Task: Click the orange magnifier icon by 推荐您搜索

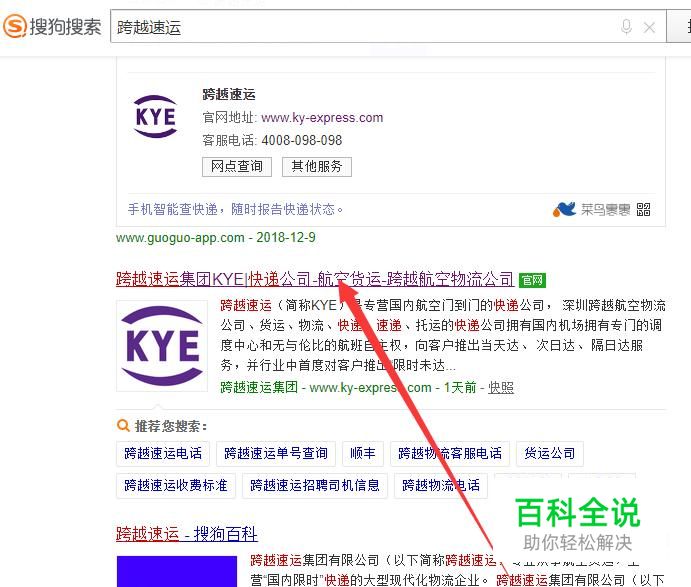Action: pos(123,426)
